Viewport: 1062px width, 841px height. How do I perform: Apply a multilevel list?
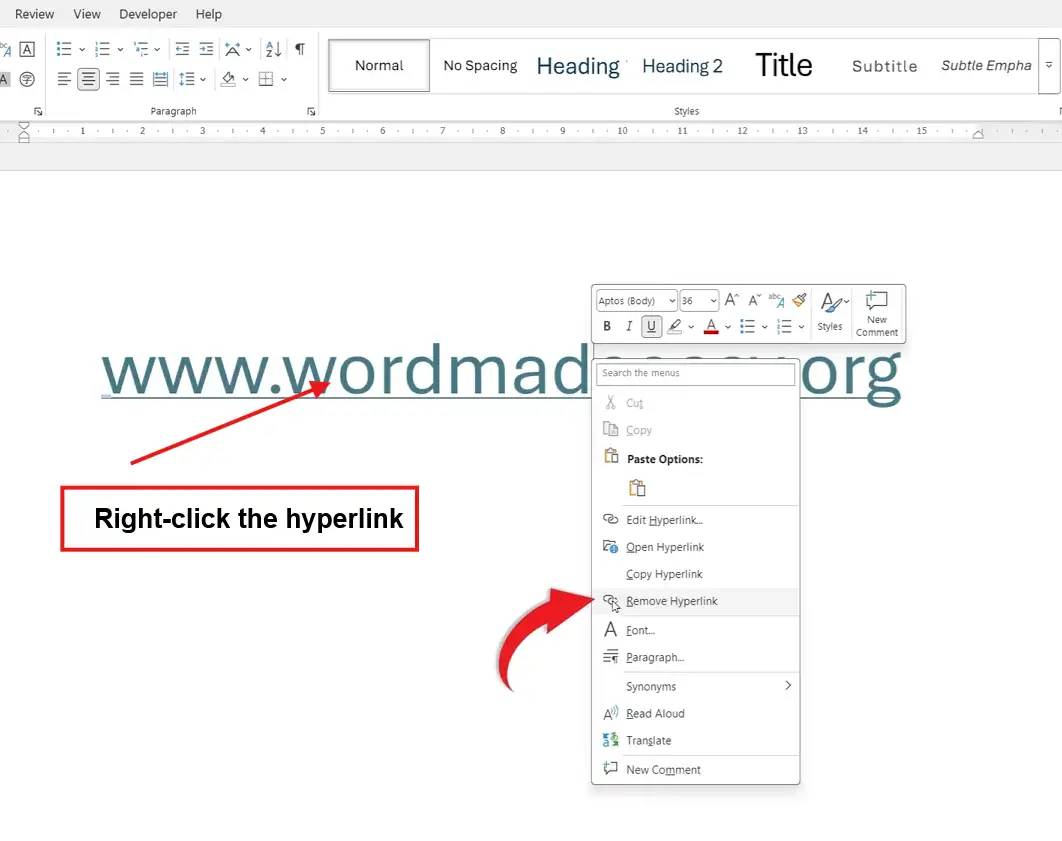tap(141, 49)
